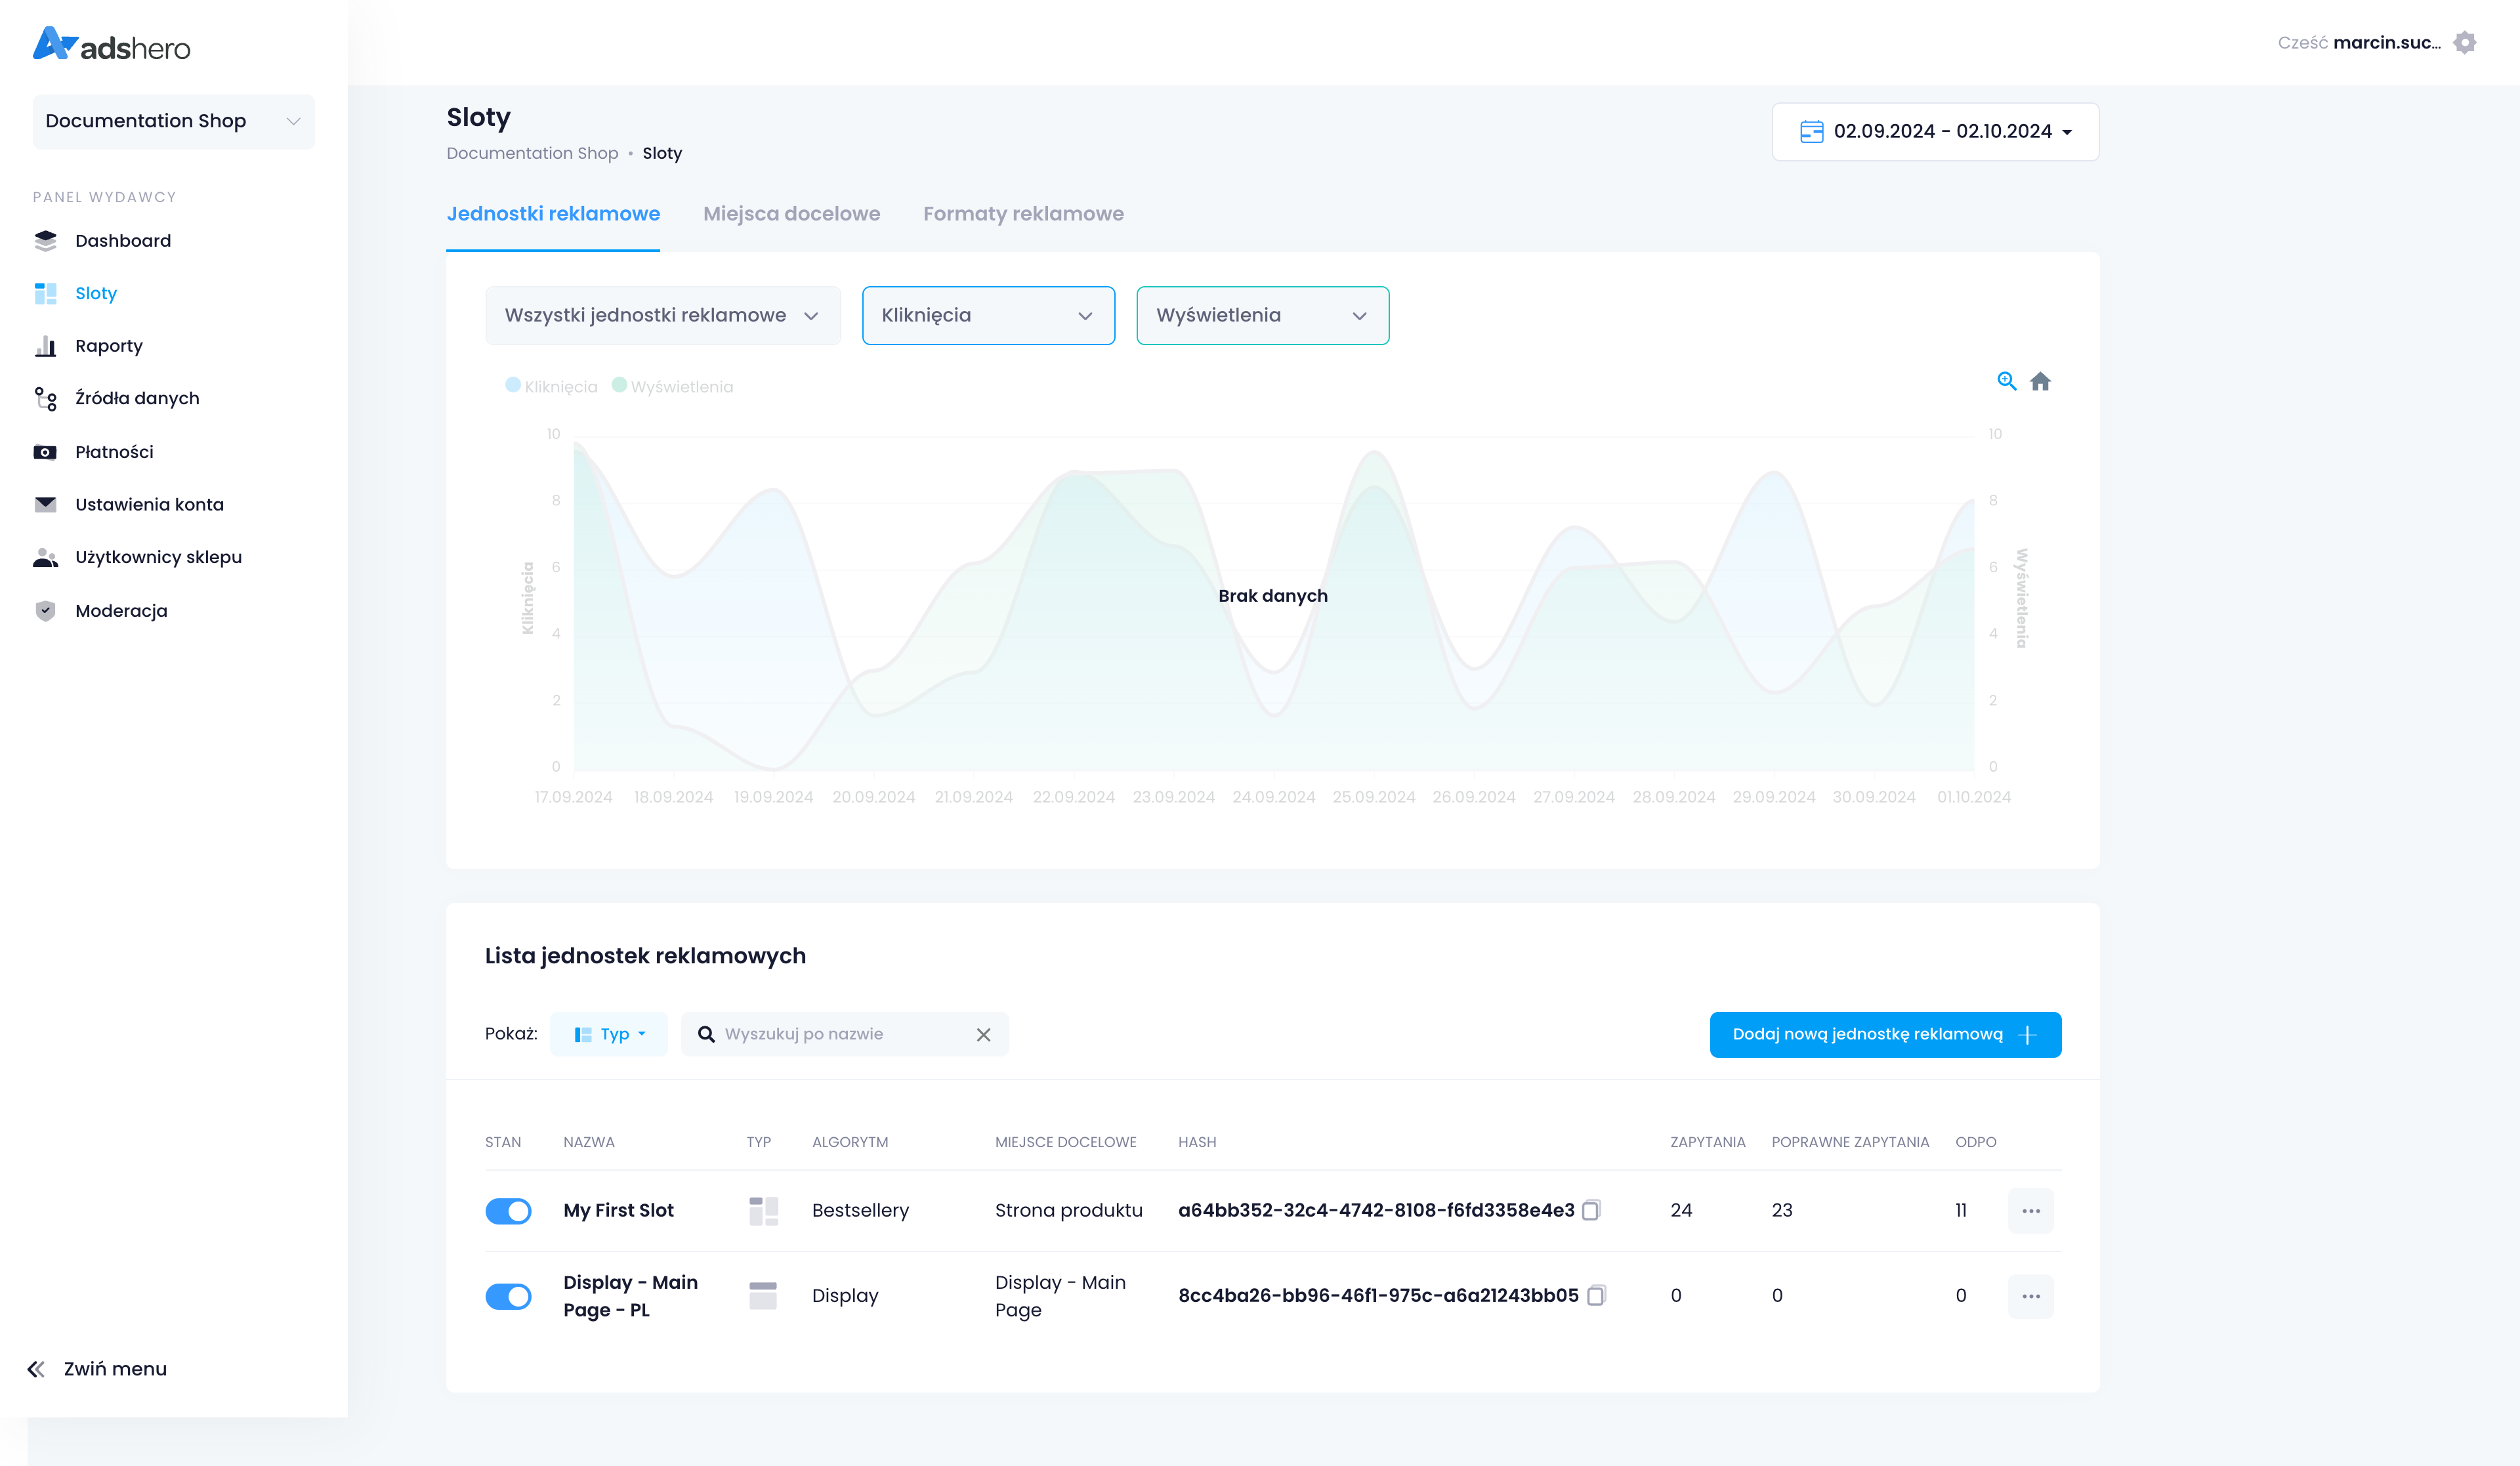Image resolution: width=2520 pixels, height=1466 pixels.
Task: Switch to Miejsca docelowe tab
Action: tap(791, 214)
